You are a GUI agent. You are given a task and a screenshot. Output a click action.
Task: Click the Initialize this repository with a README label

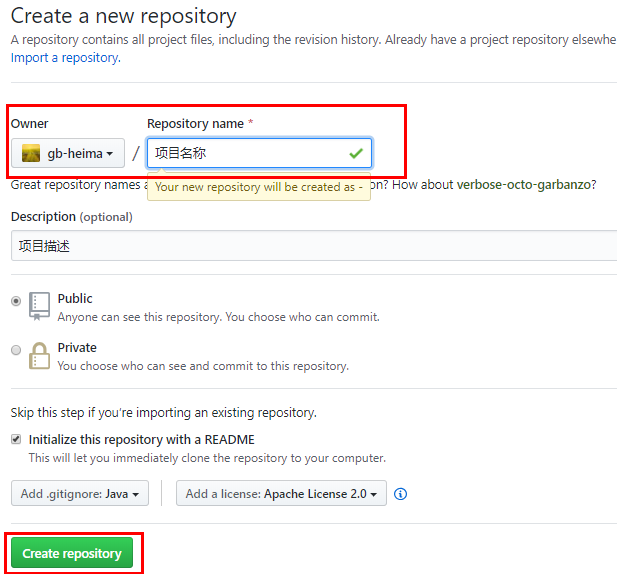[x=142, y=439]
